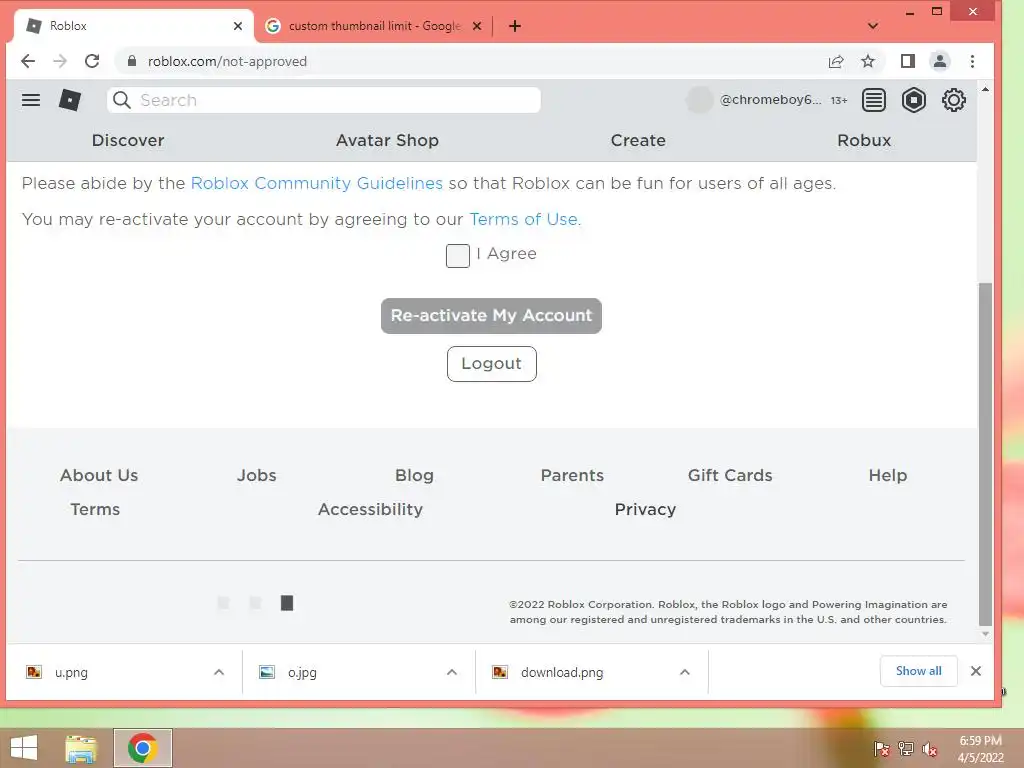Expand options for the u.png download
1024x768 pixels.
click(x=219, y=672)
